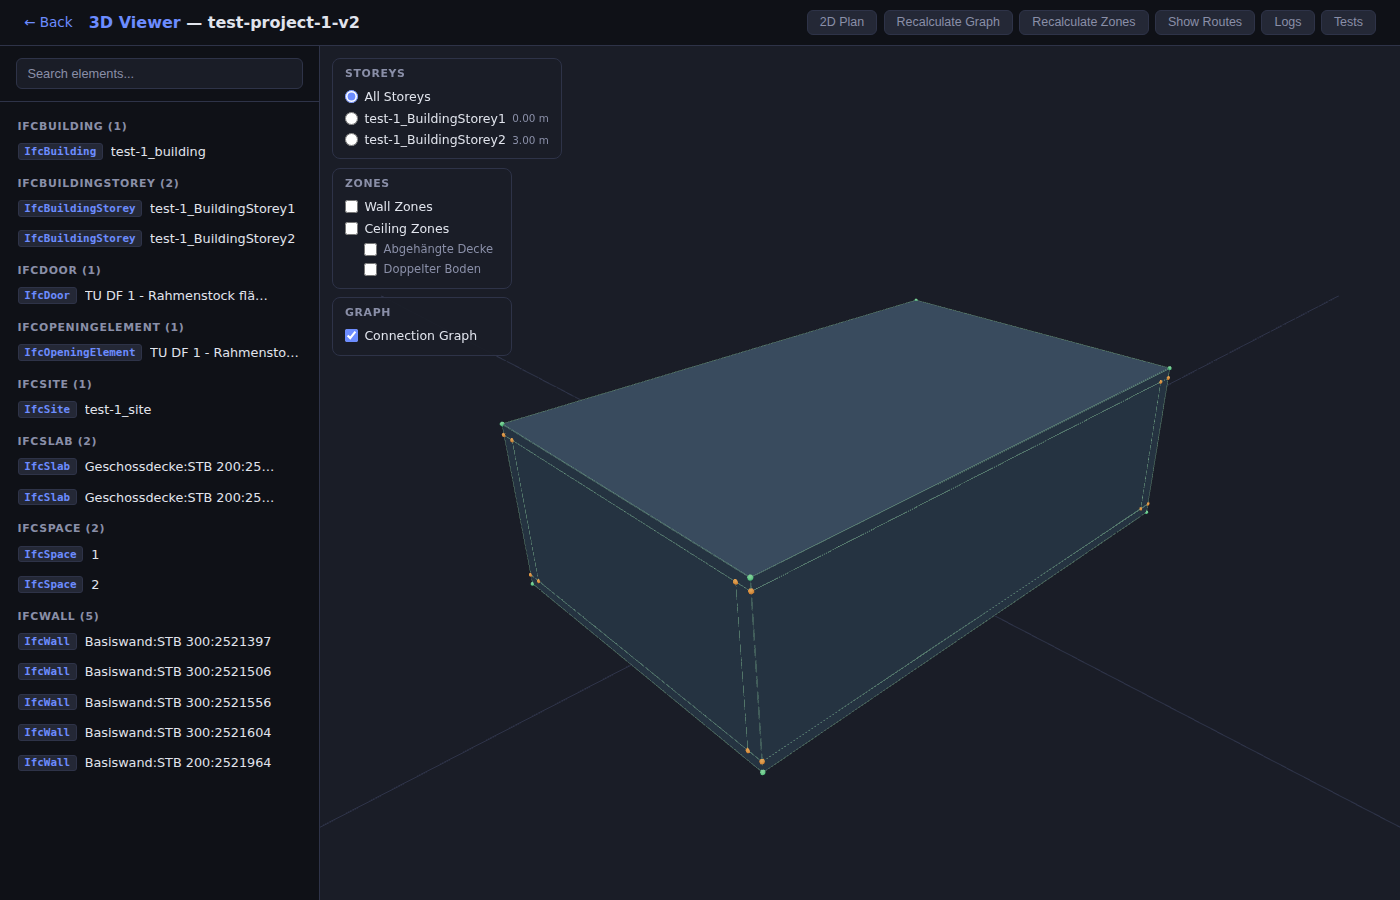Screen dimensions: 1400x900
Task: Click the IfcDoor type badge
Action: (x=47, y=296)
